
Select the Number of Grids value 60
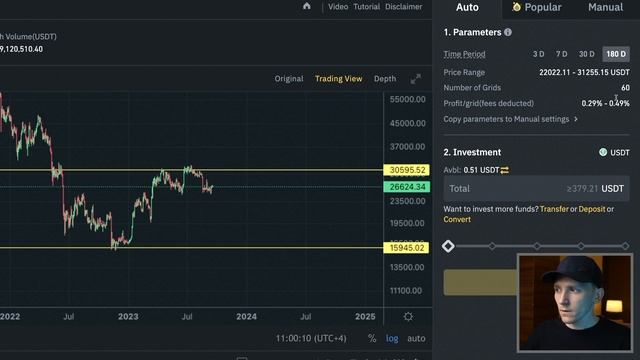tap(625, 88)
